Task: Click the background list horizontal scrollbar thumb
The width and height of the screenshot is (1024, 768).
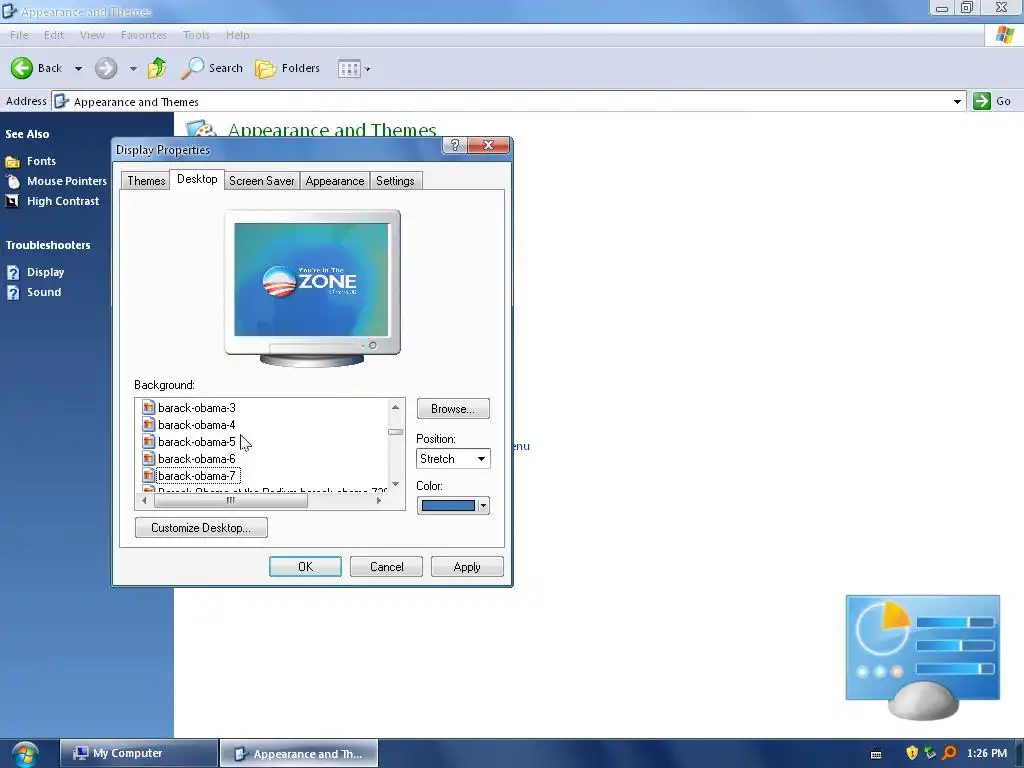Action: point(231,501)
